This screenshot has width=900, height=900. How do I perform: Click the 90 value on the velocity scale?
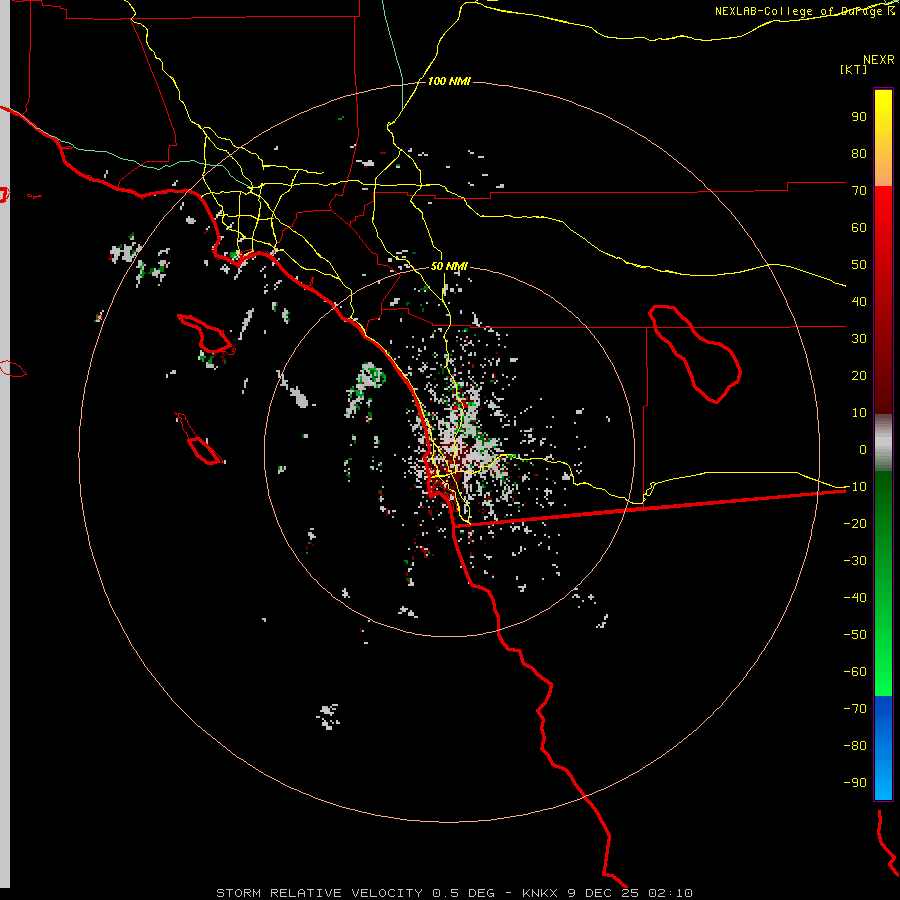tap(859, 117)
